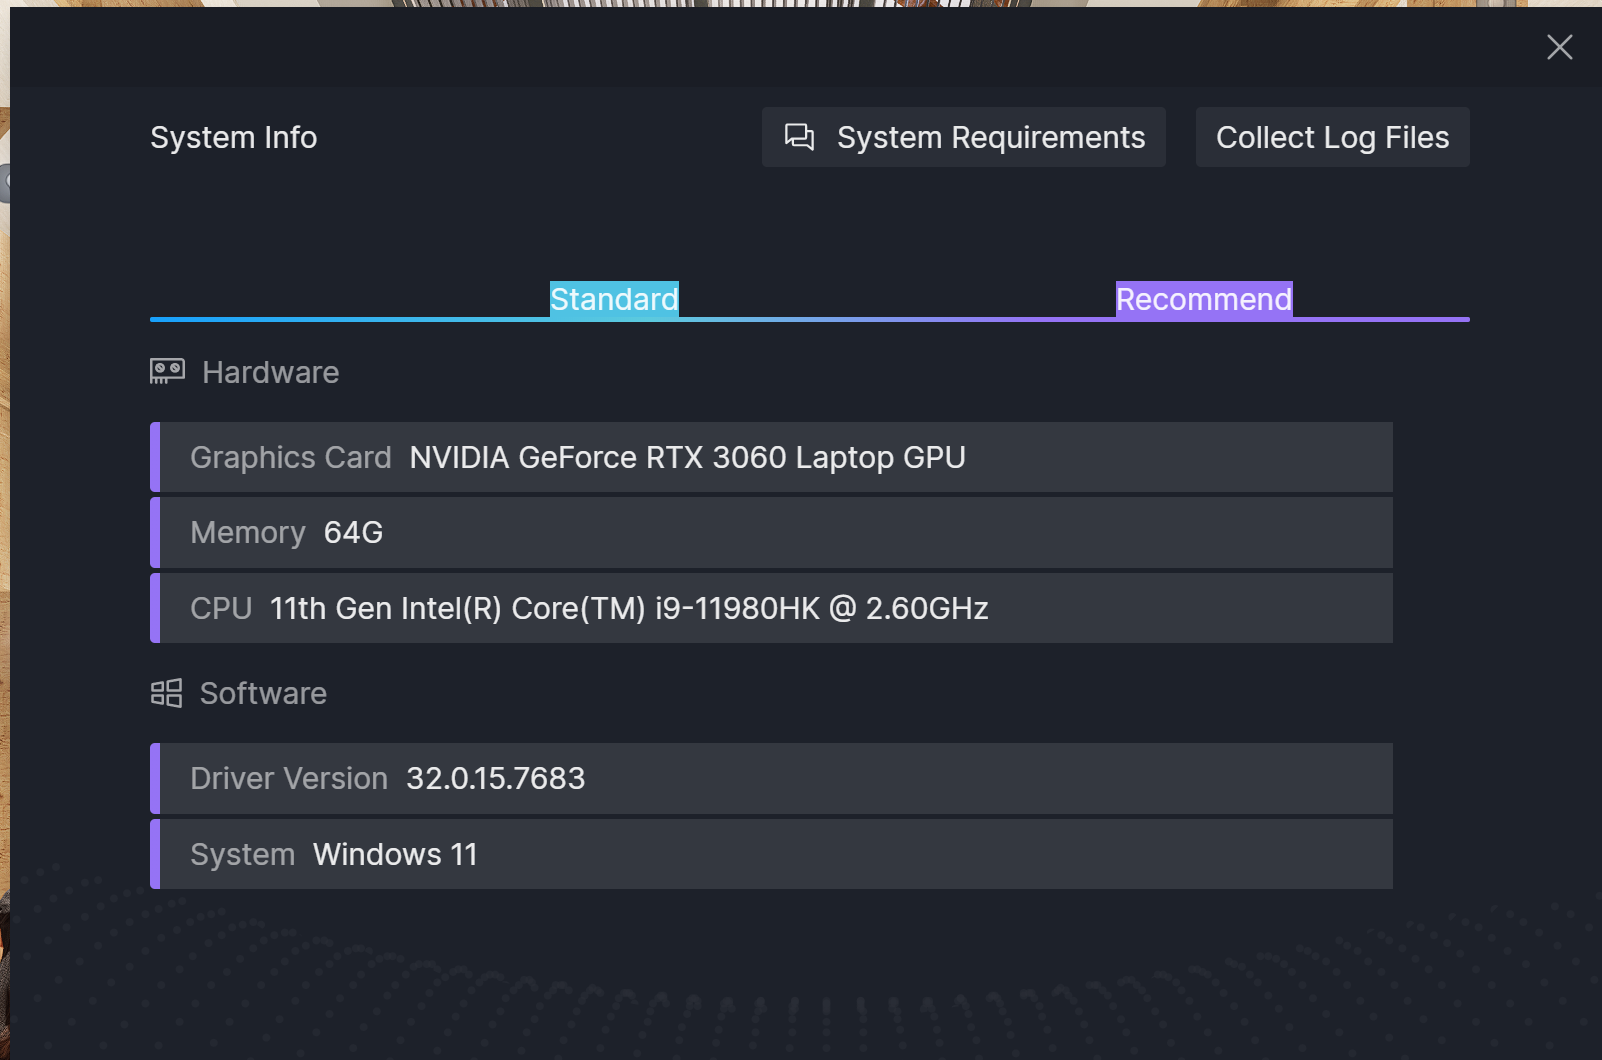Viewport: 1602px width, 1060px height.
Task: Click the 'CPU' field label
Action: click(x=221, y=608)
